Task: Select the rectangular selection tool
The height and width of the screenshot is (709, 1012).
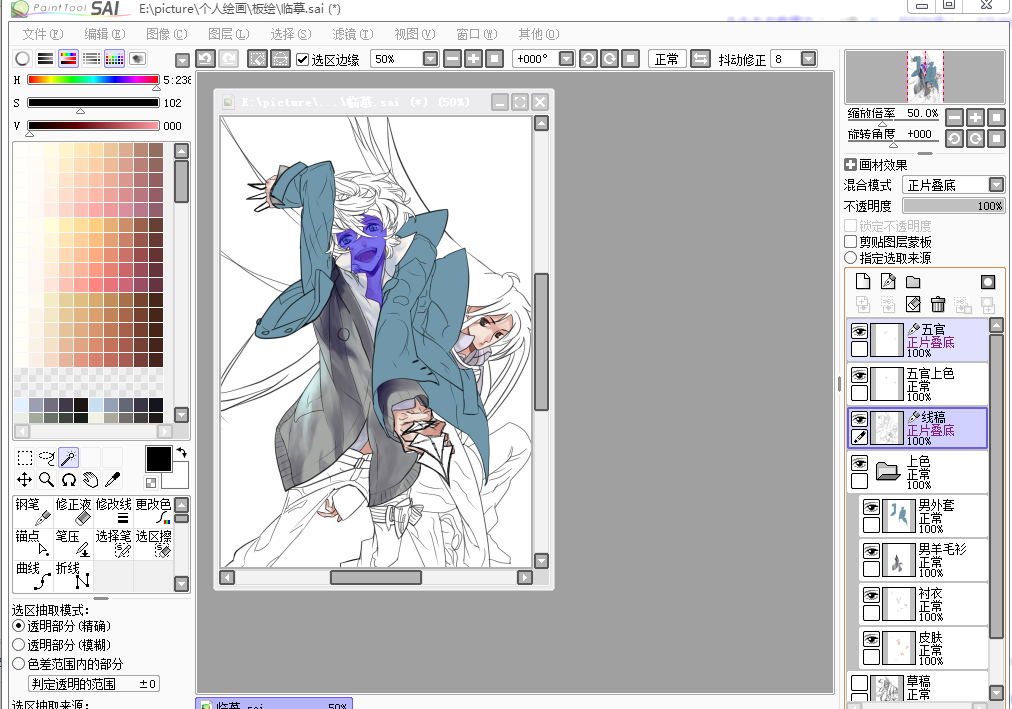Action: (x=25, y=458)
